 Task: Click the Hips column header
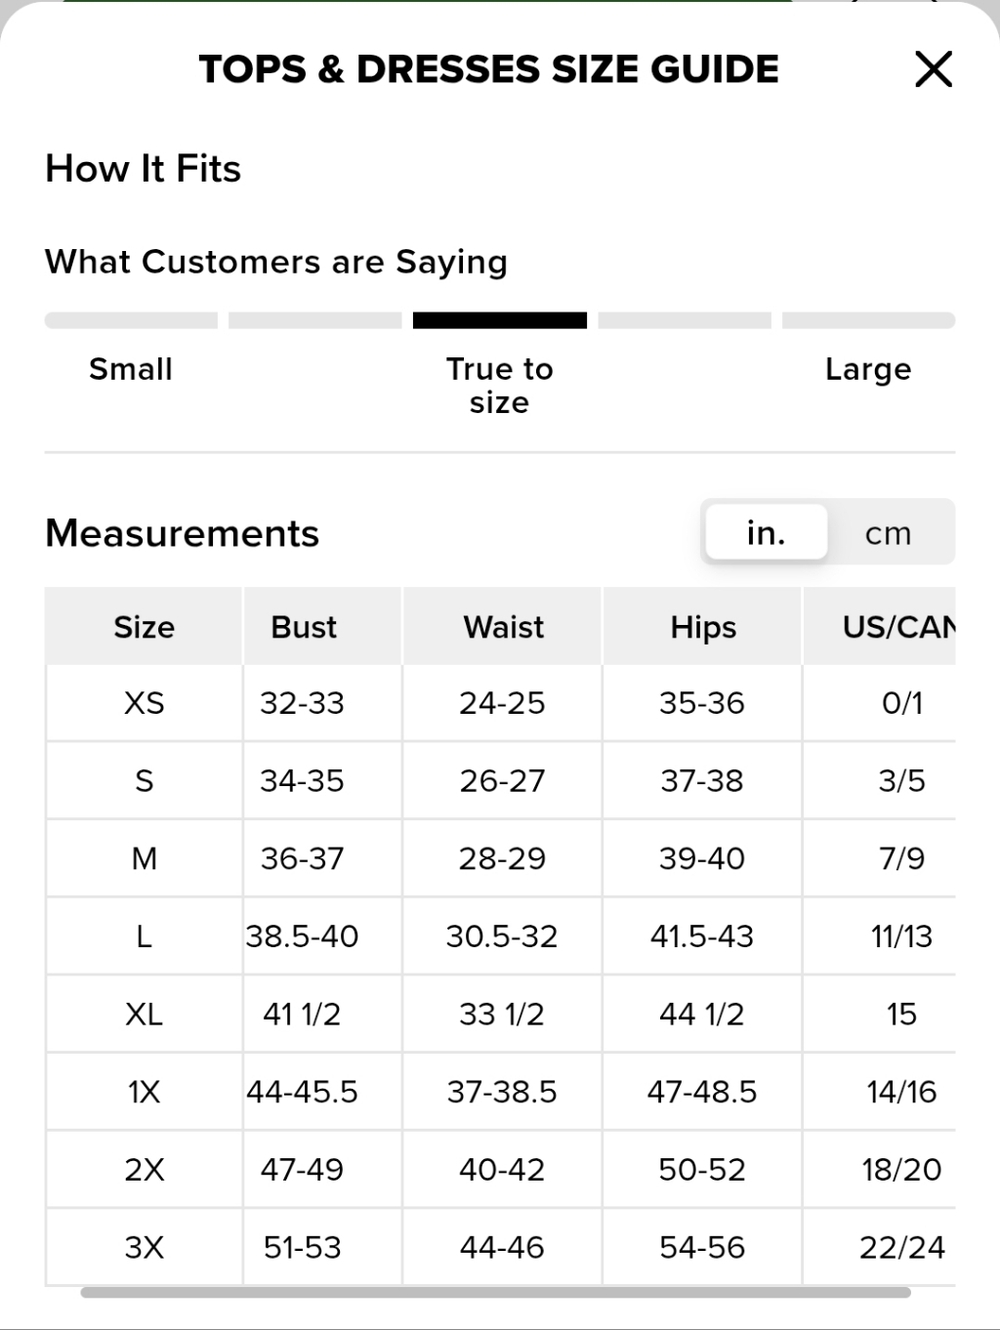[x=703, y=627]
